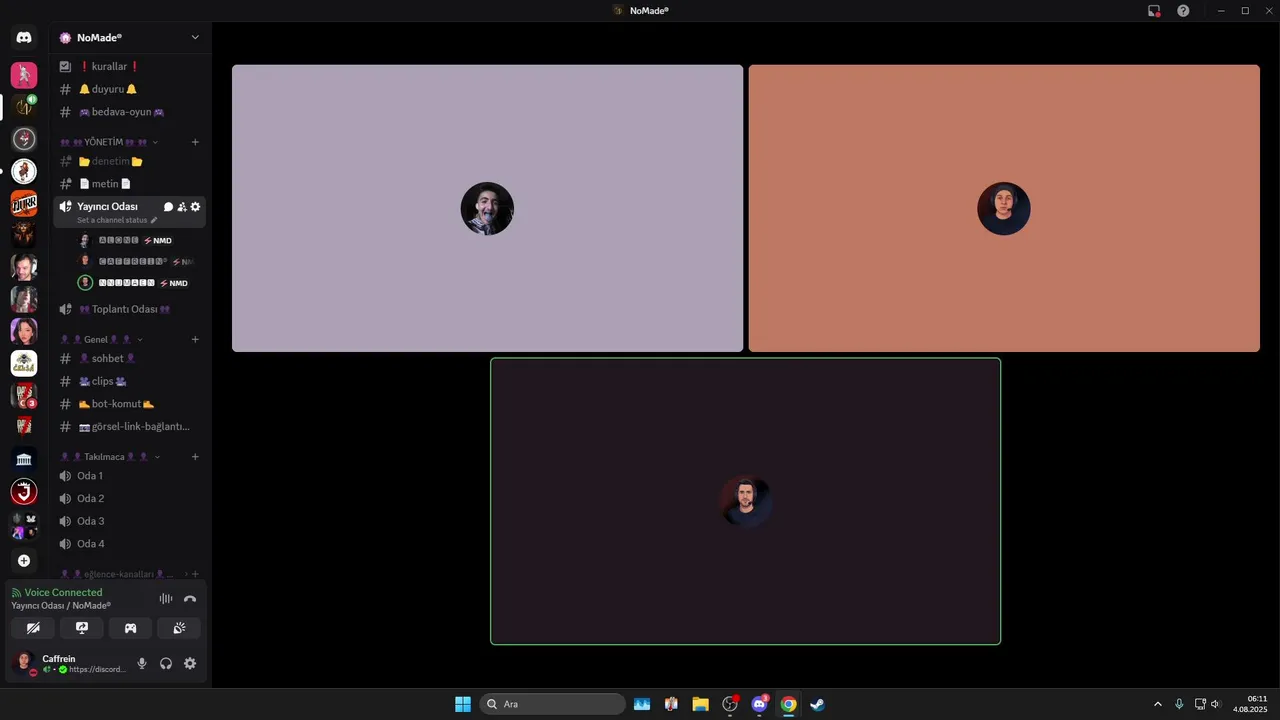
Task: Collapse the Genel category
Action: pyautogui.click(x=101, y=339)
